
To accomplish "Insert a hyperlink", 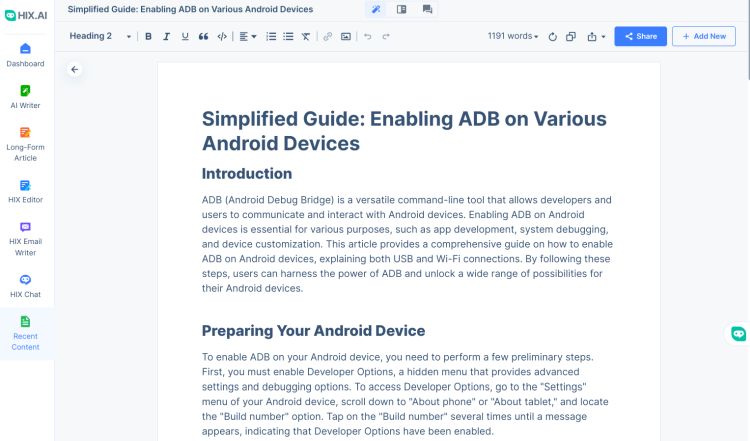I will pyautogui.click(x=328, y=36).
